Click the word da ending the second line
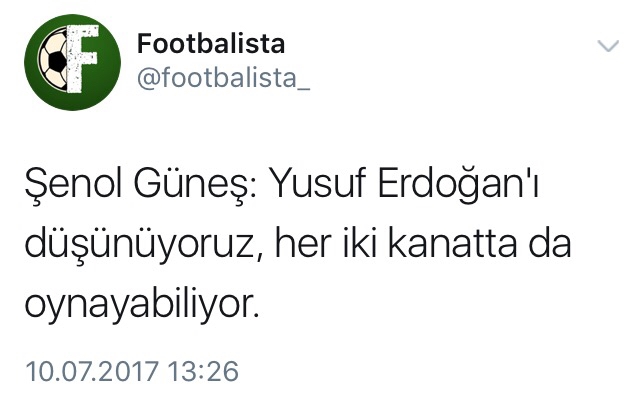The height and width of the screenshot is (414, 640). (550, 243)
